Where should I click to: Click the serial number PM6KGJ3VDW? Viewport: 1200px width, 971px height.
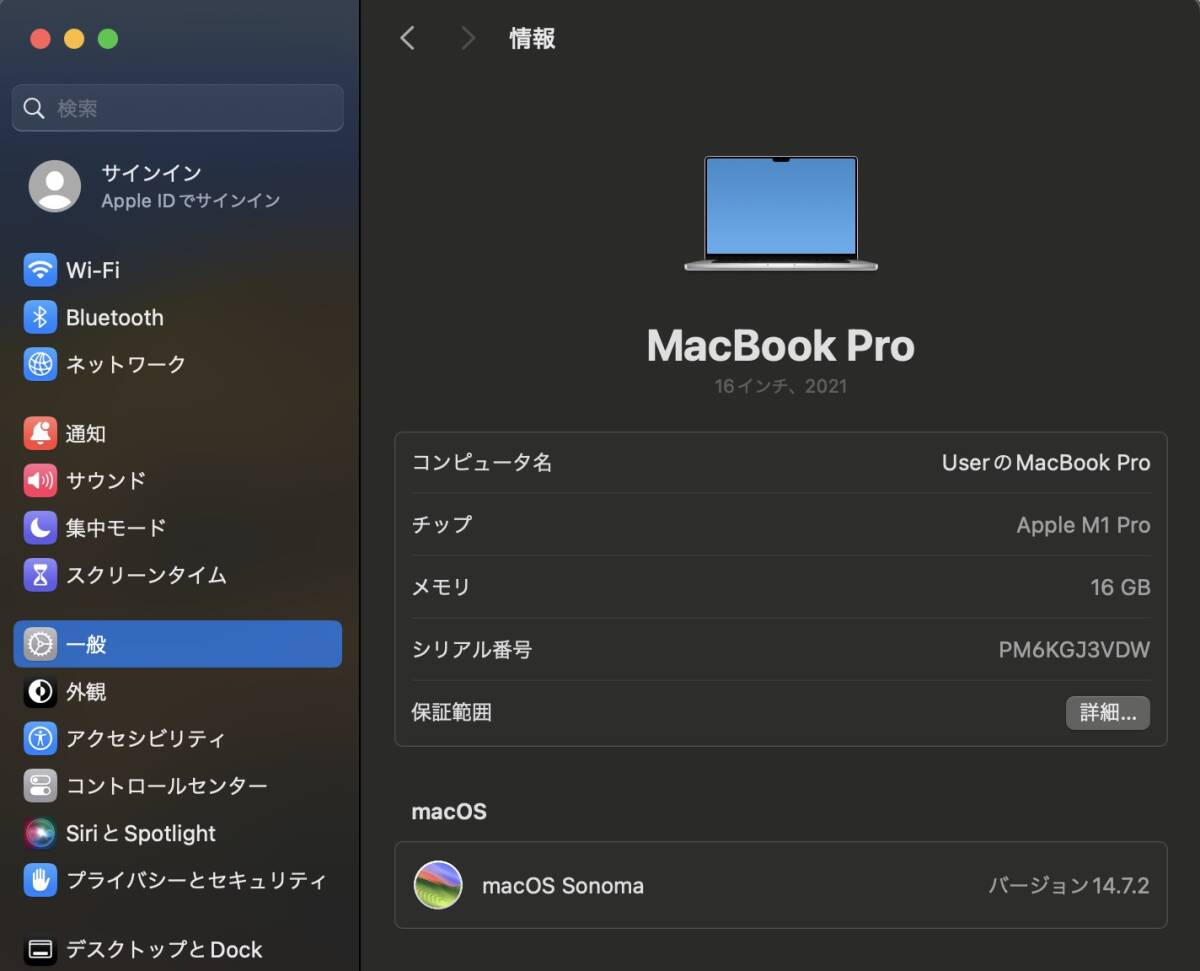pos(1074,650)
